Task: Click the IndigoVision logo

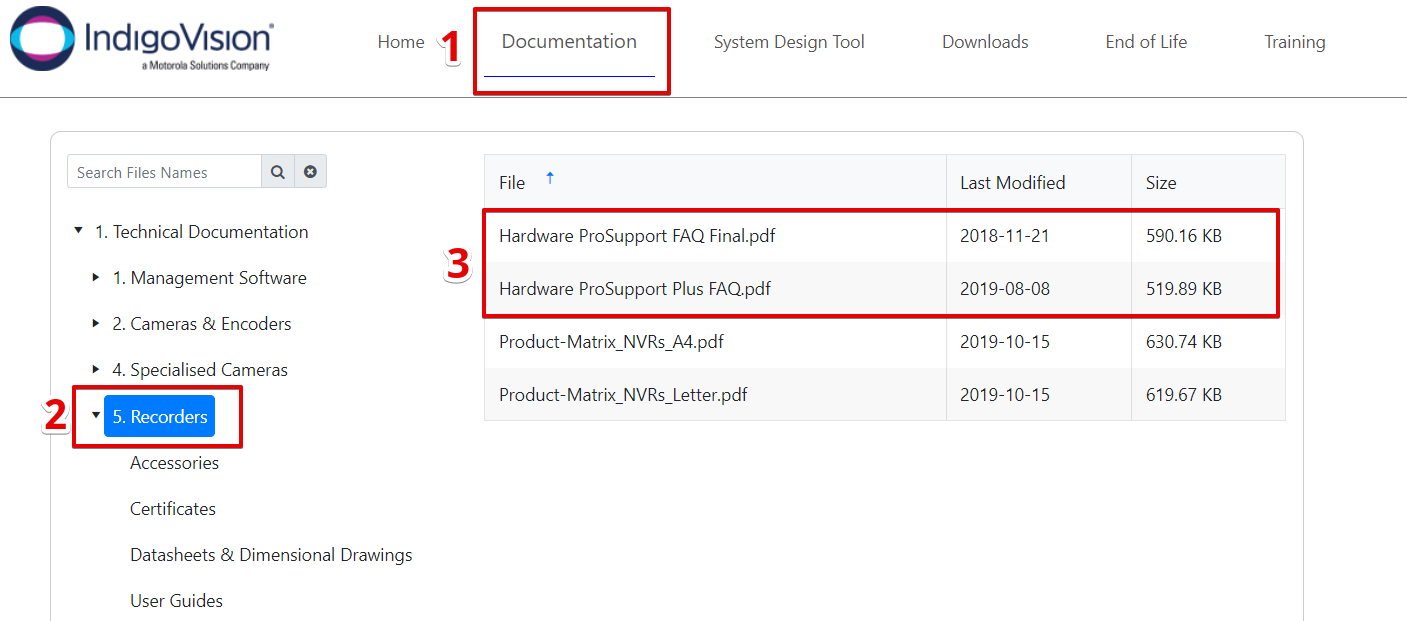Action: [141, 39]
